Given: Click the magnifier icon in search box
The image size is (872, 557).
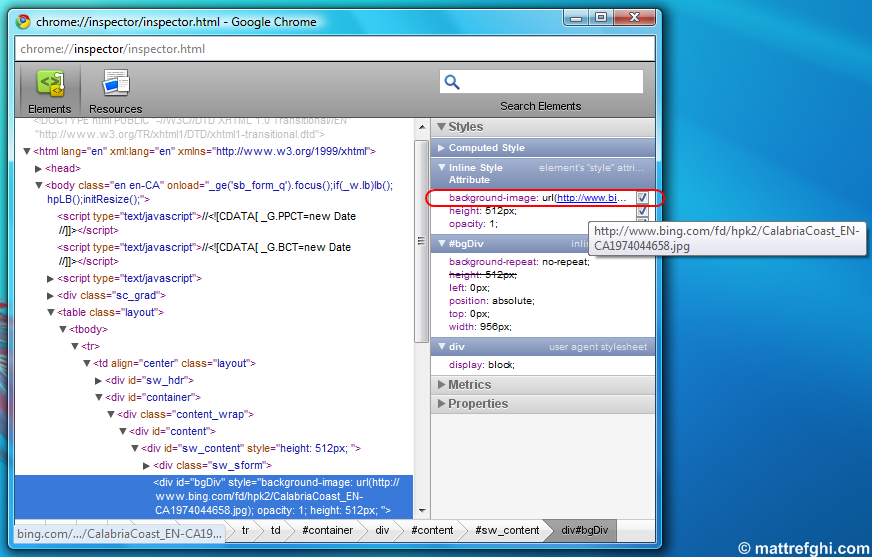Looking at the screenshot, I should tap(452, 82).
